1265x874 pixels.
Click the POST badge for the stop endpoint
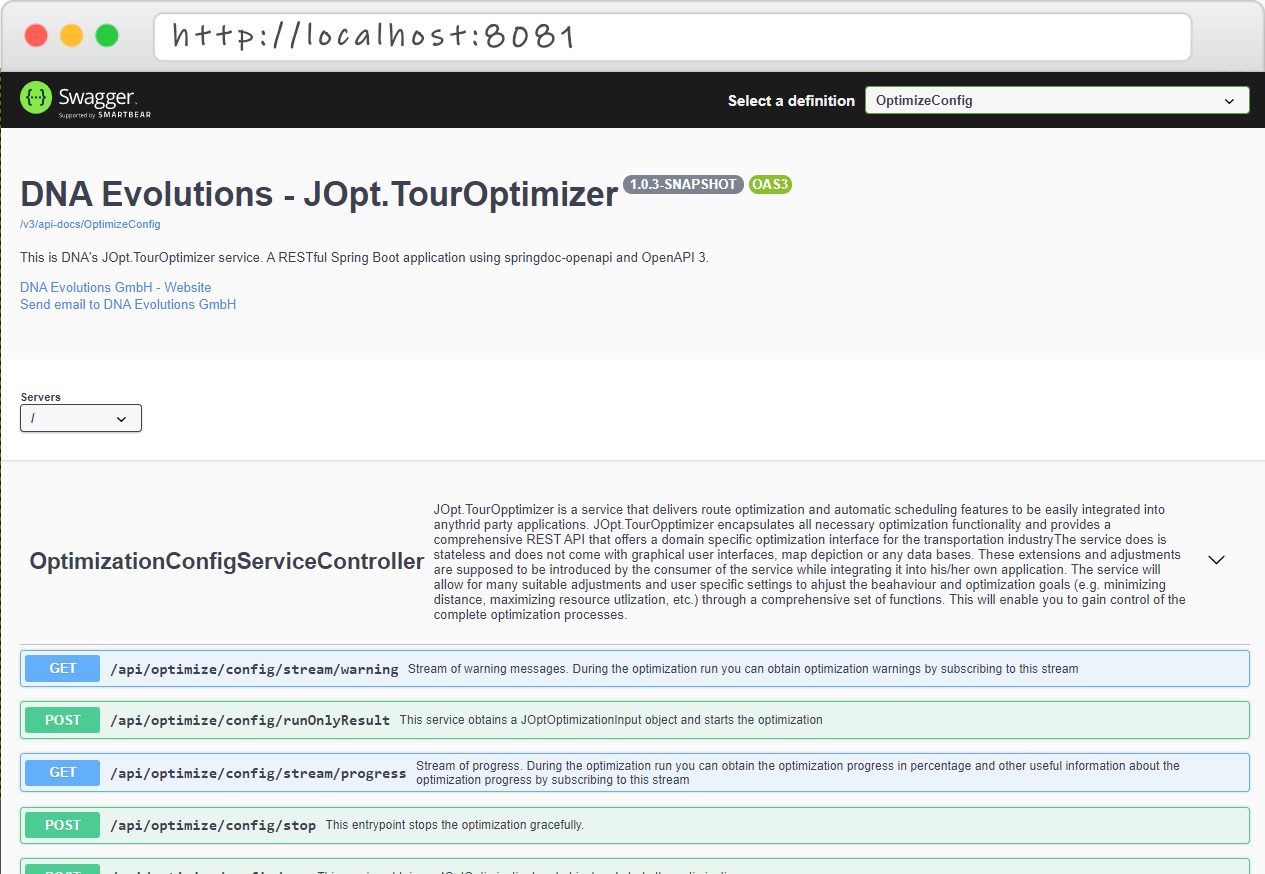62,825
